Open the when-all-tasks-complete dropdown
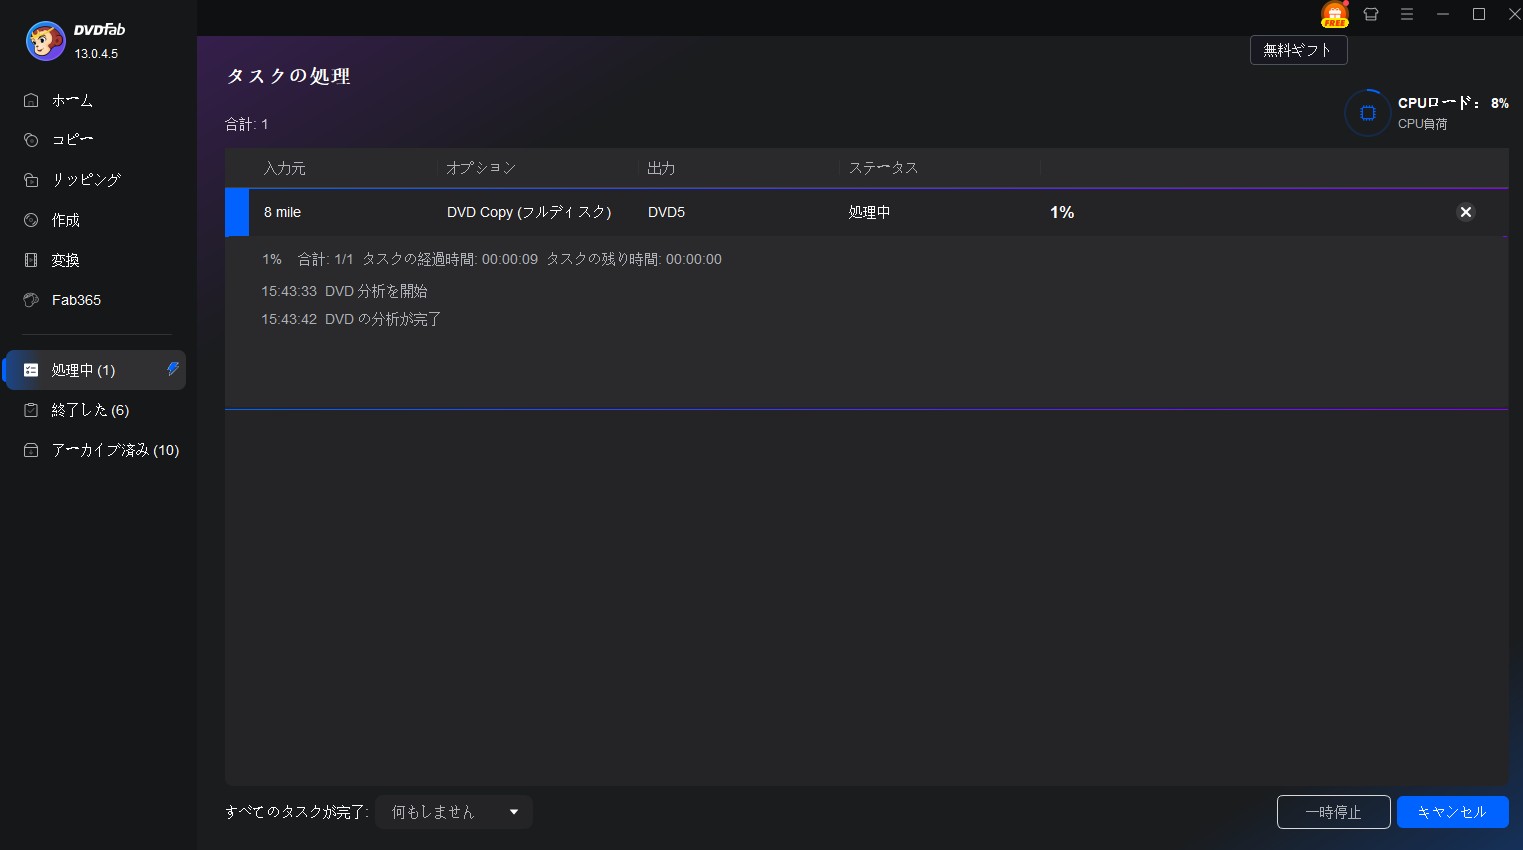The image size is (1523, 850). (x=454, y=812)
